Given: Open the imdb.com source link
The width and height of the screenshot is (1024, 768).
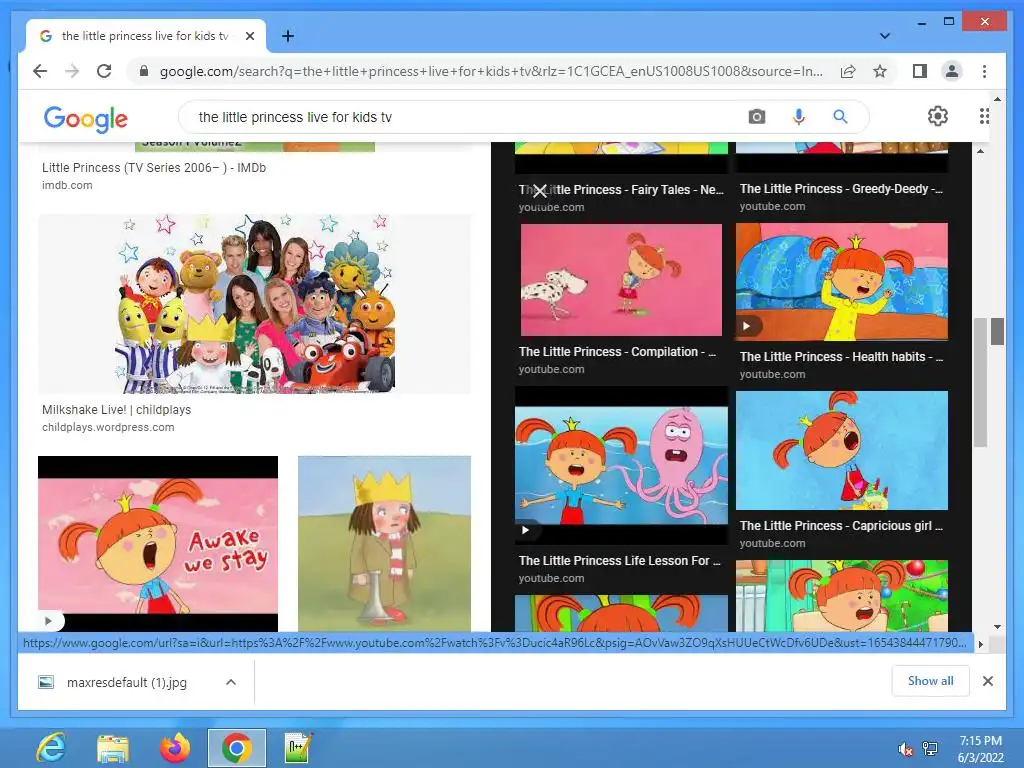Looking at the screenshot, I should (67, 185).
